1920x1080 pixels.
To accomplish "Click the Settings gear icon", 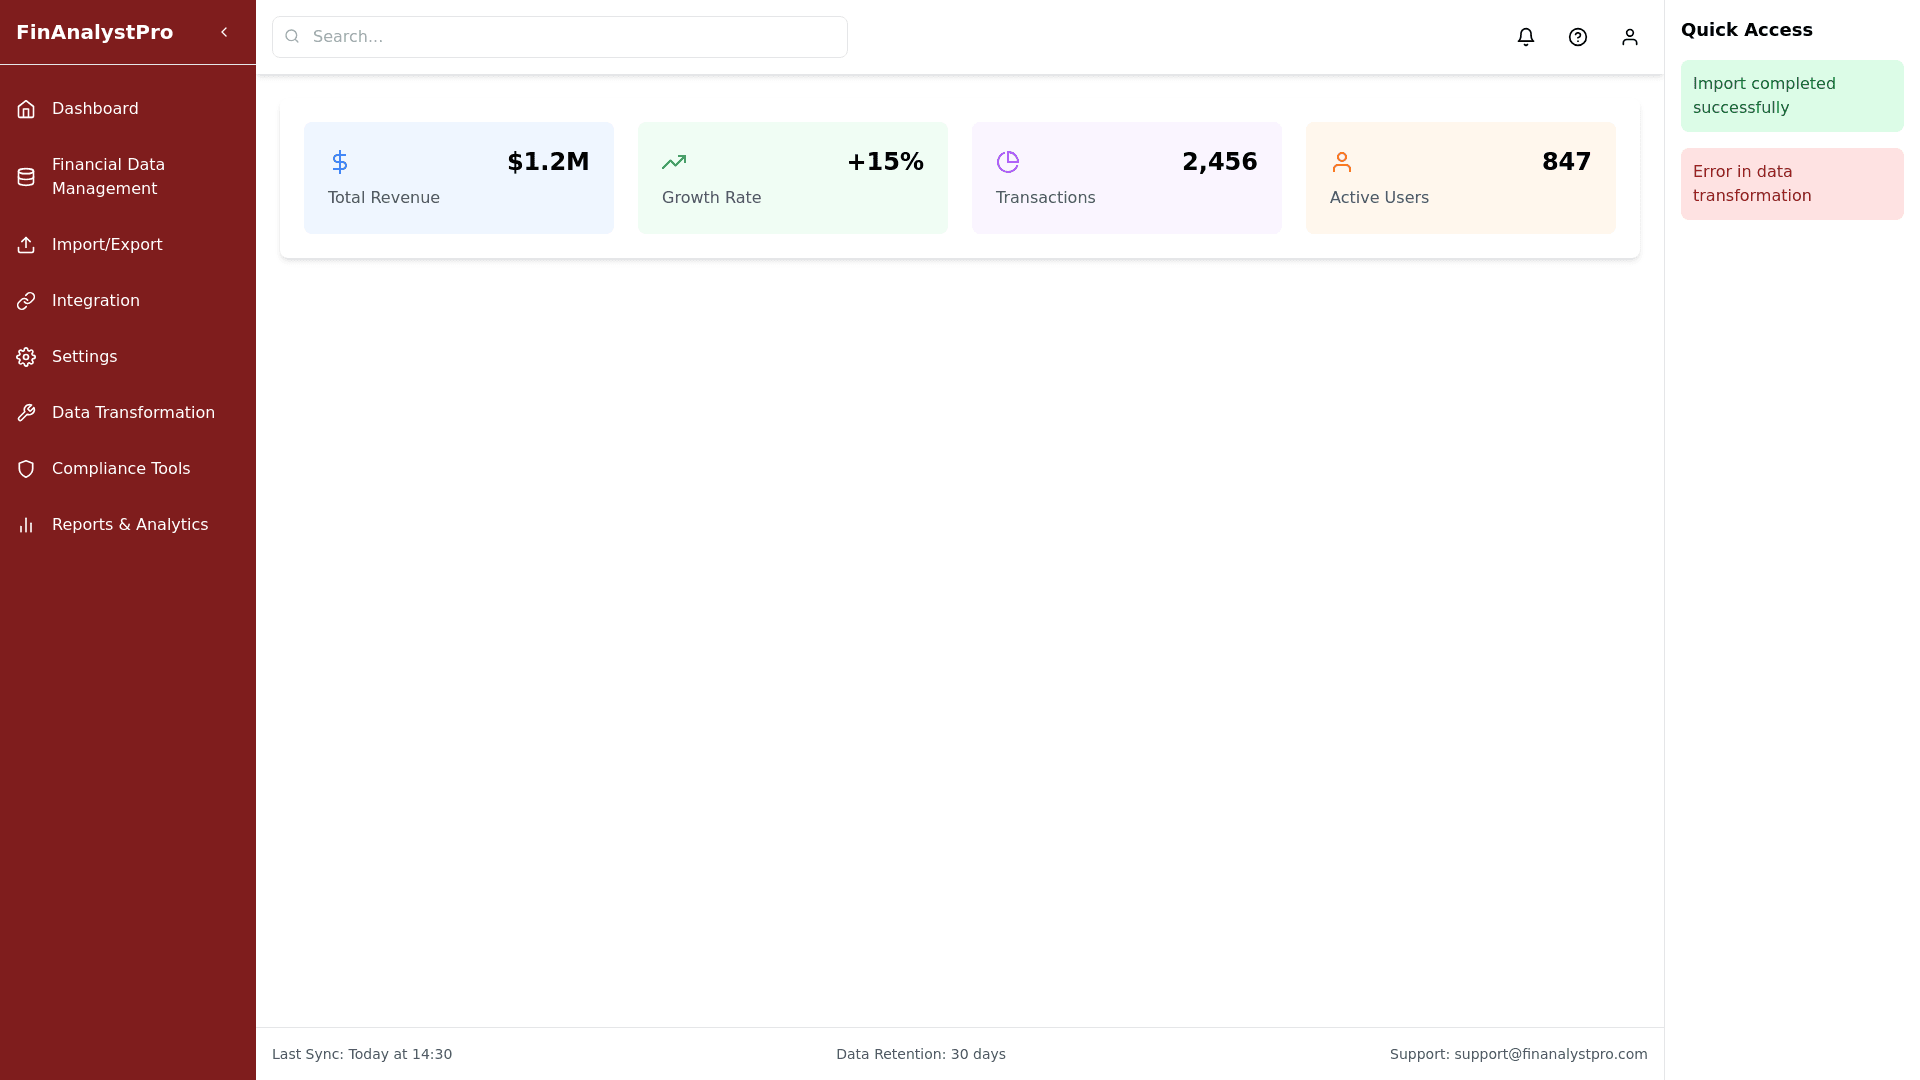I will point(26,356).
